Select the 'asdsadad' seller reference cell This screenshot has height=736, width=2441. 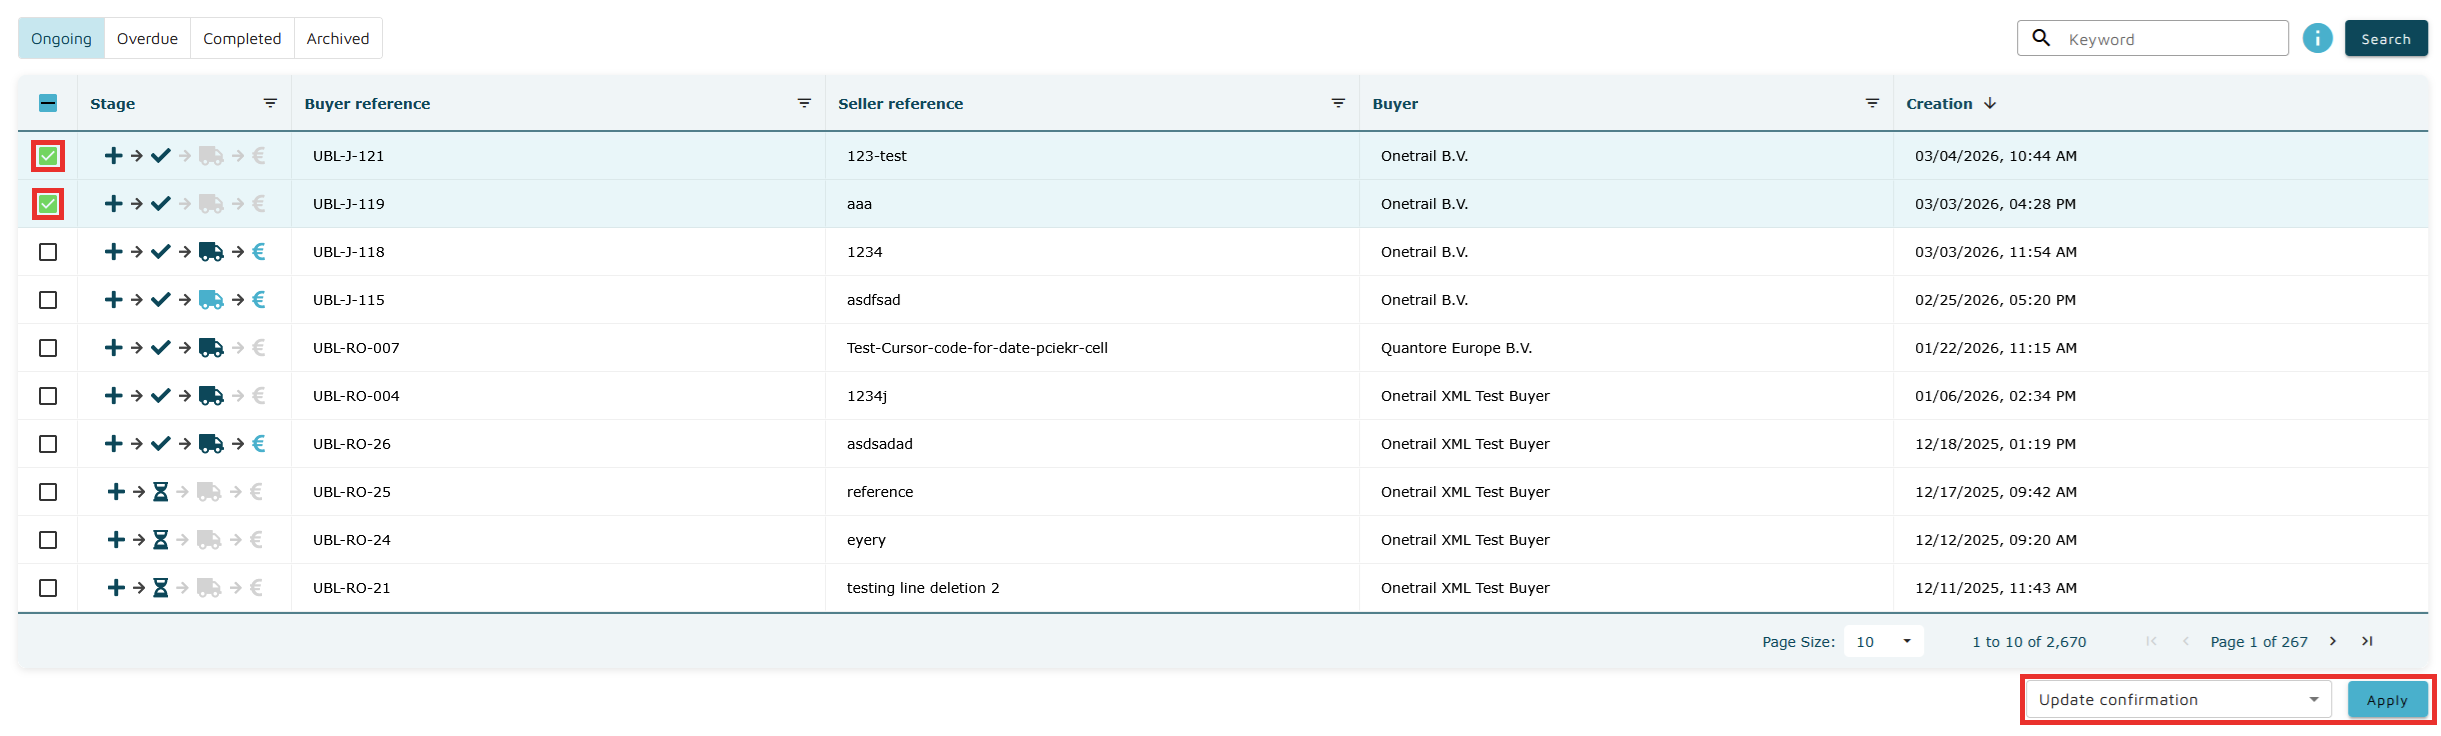coord(1092,444)
